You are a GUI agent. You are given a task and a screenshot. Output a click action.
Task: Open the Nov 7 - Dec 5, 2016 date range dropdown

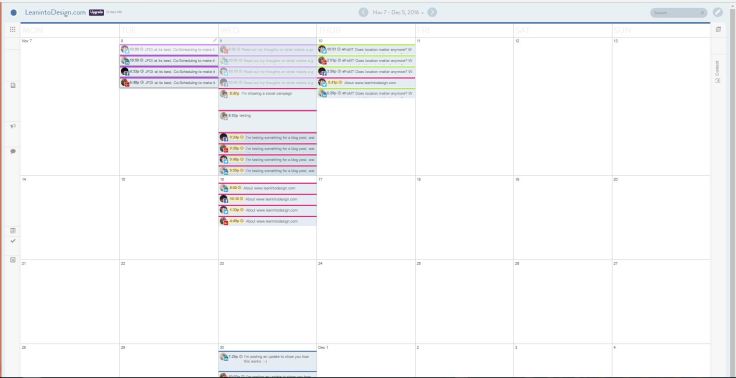(398, 13)
